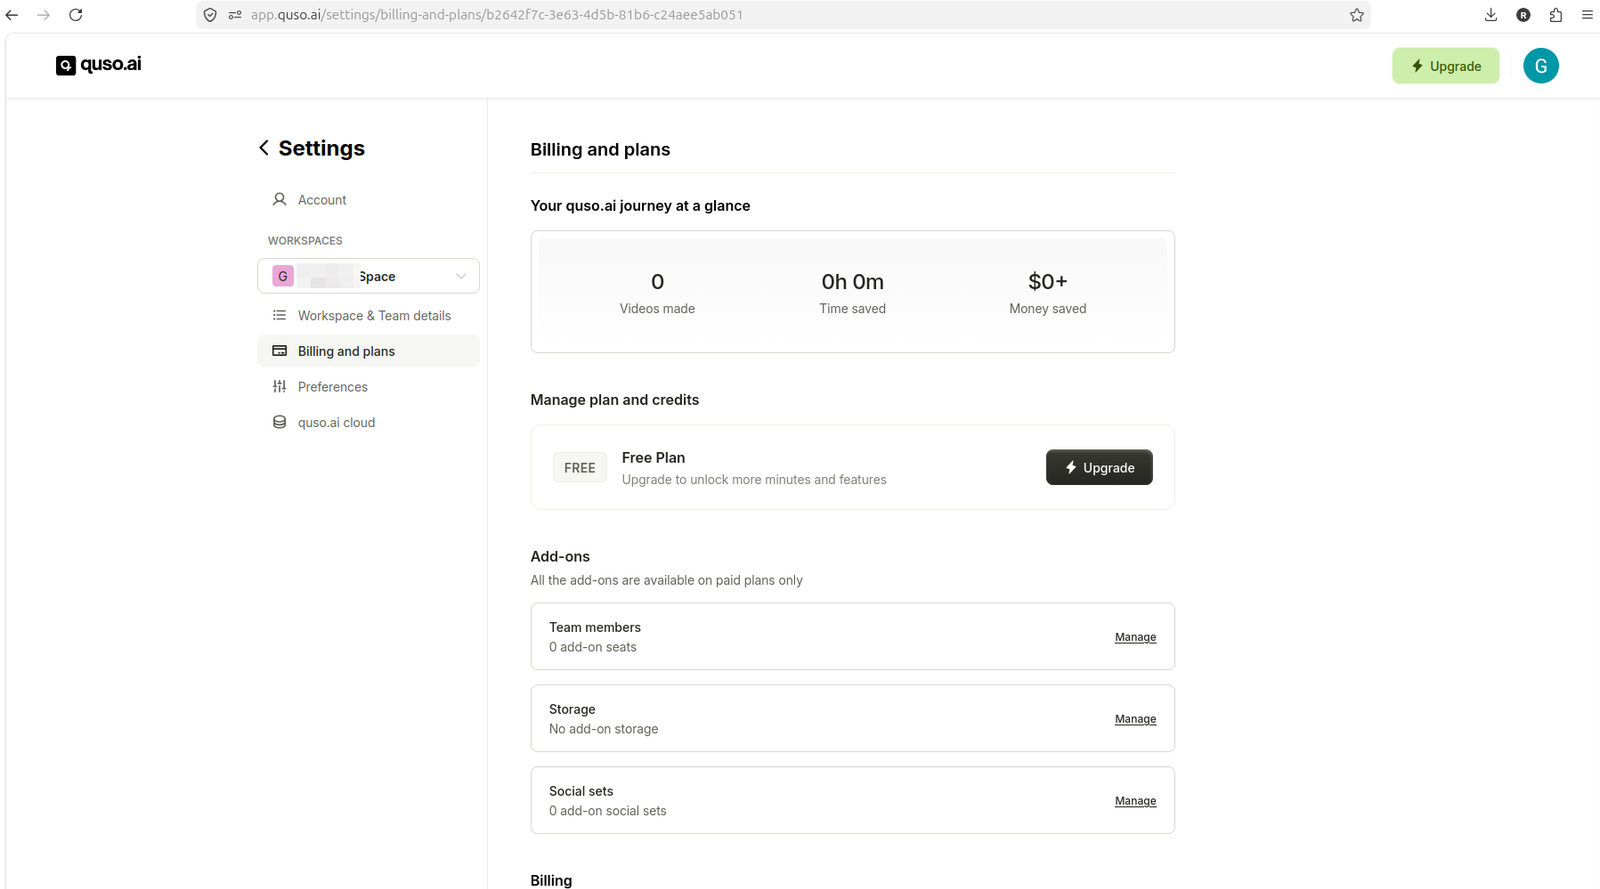Click the site permissions icon in address bar

point(235,15)
